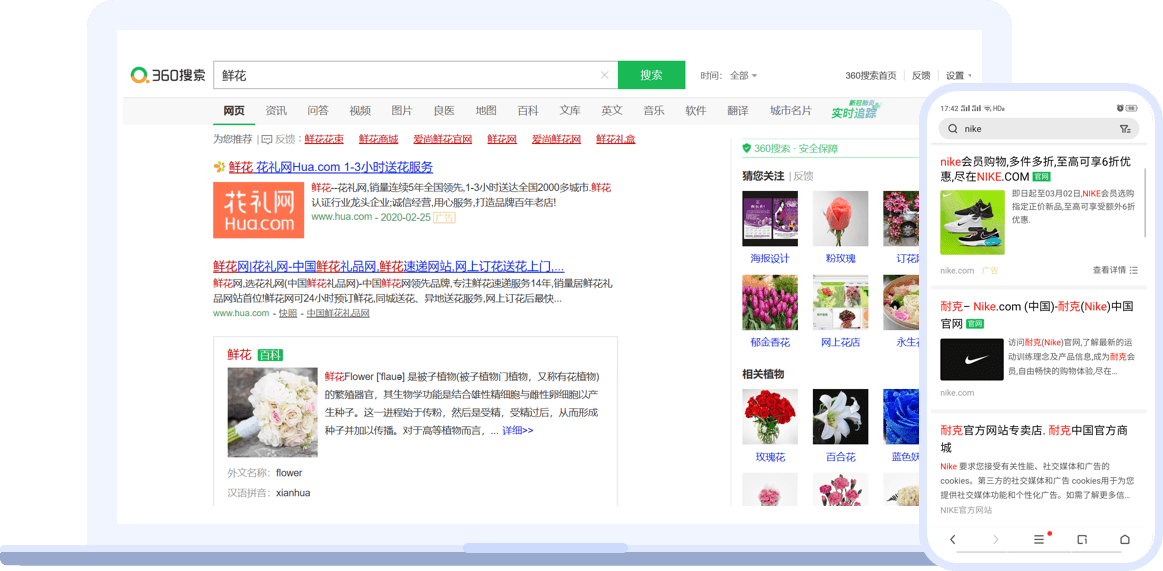Image resolution: width=1163 pixels, height=571 pixels.
Task: Open the 设置 settings dropdown
Action: [958, 76]
